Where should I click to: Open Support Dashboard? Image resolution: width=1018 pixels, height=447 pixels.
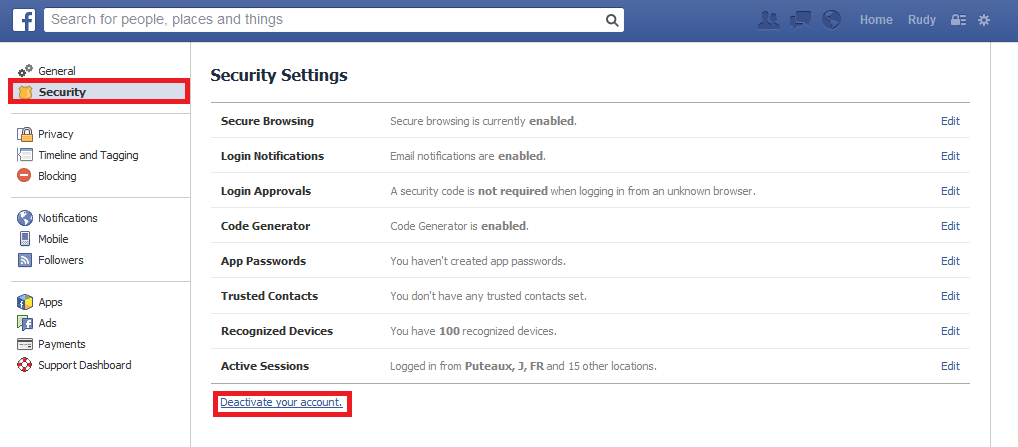click(x=84, y=365)
